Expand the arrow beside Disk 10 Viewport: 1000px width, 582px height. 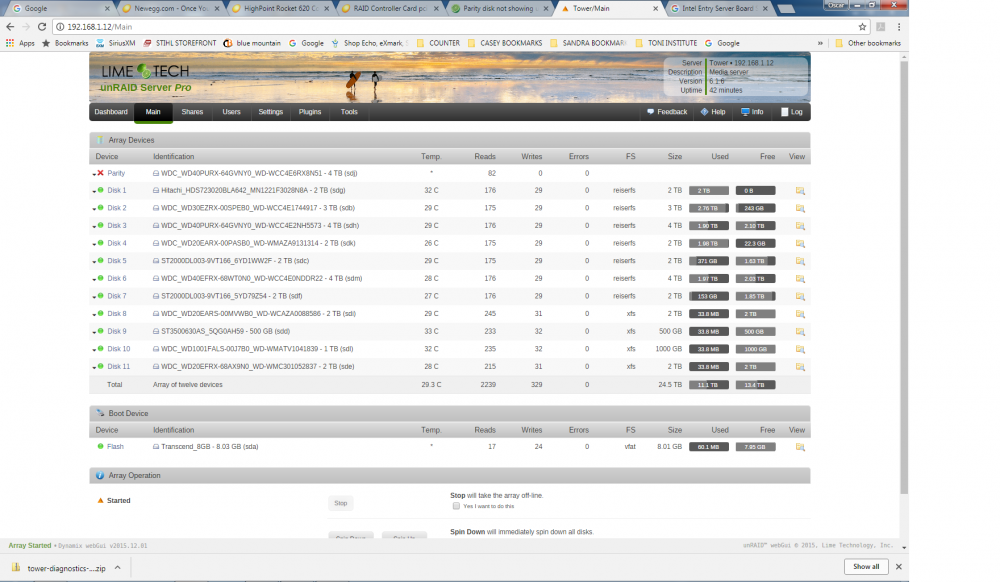point(94,350)
